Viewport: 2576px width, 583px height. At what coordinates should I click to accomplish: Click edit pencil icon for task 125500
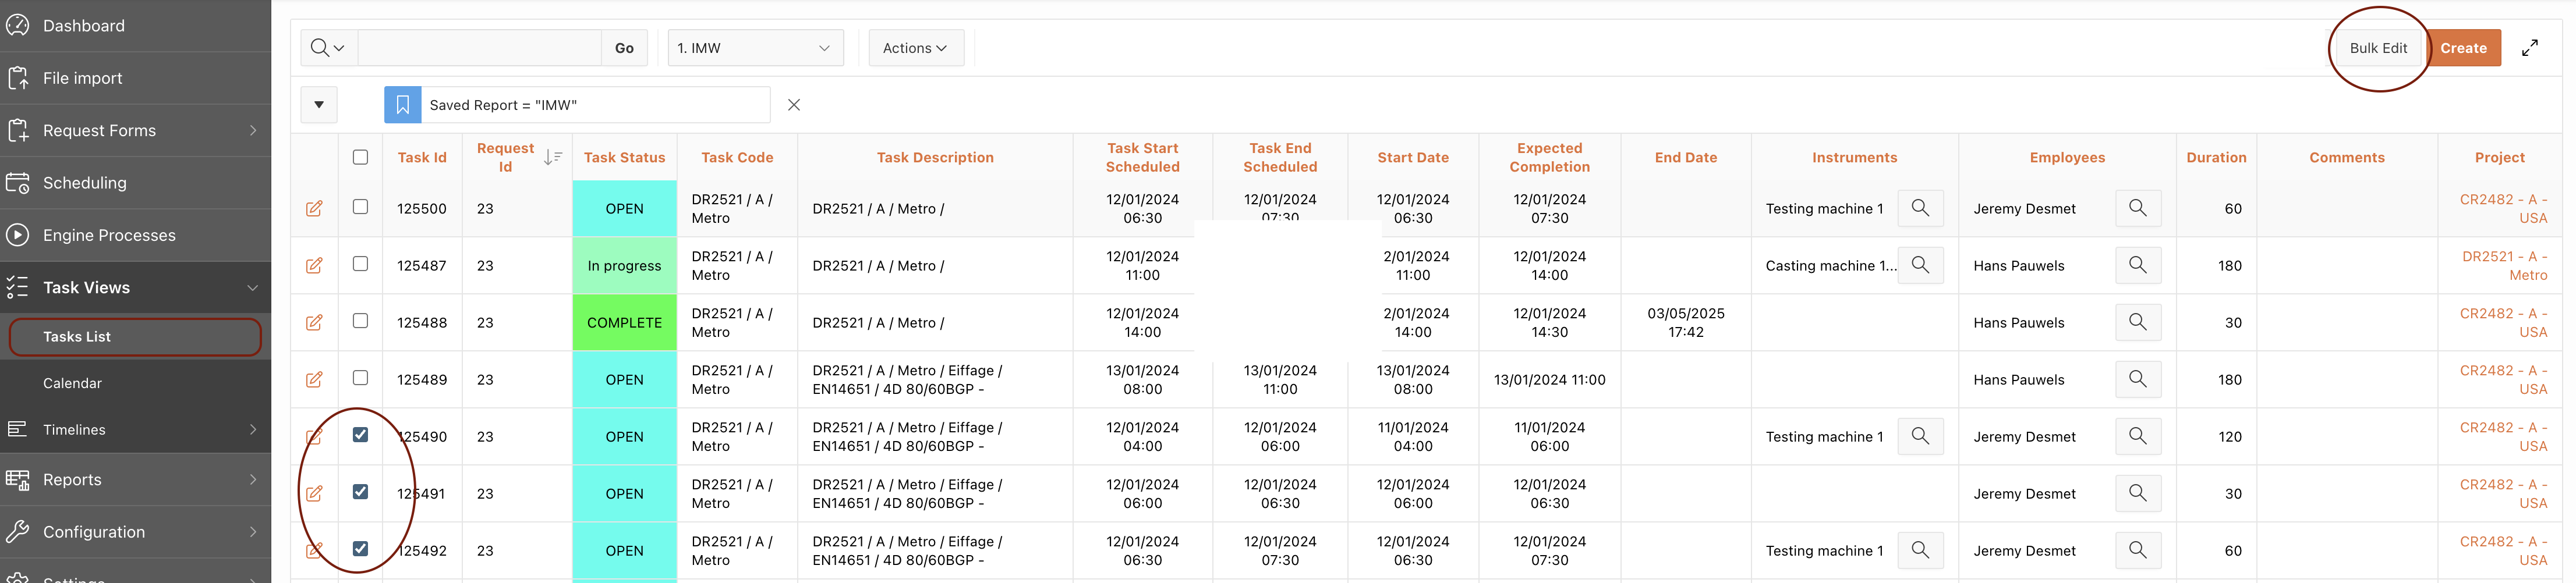coord(314,208)
